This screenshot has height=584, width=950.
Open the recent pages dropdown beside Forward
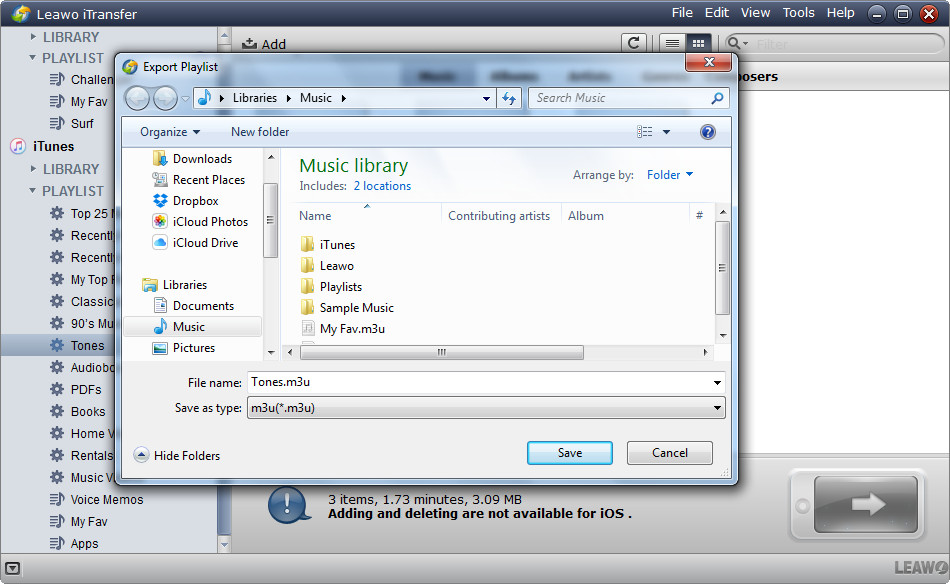point(185,98)
